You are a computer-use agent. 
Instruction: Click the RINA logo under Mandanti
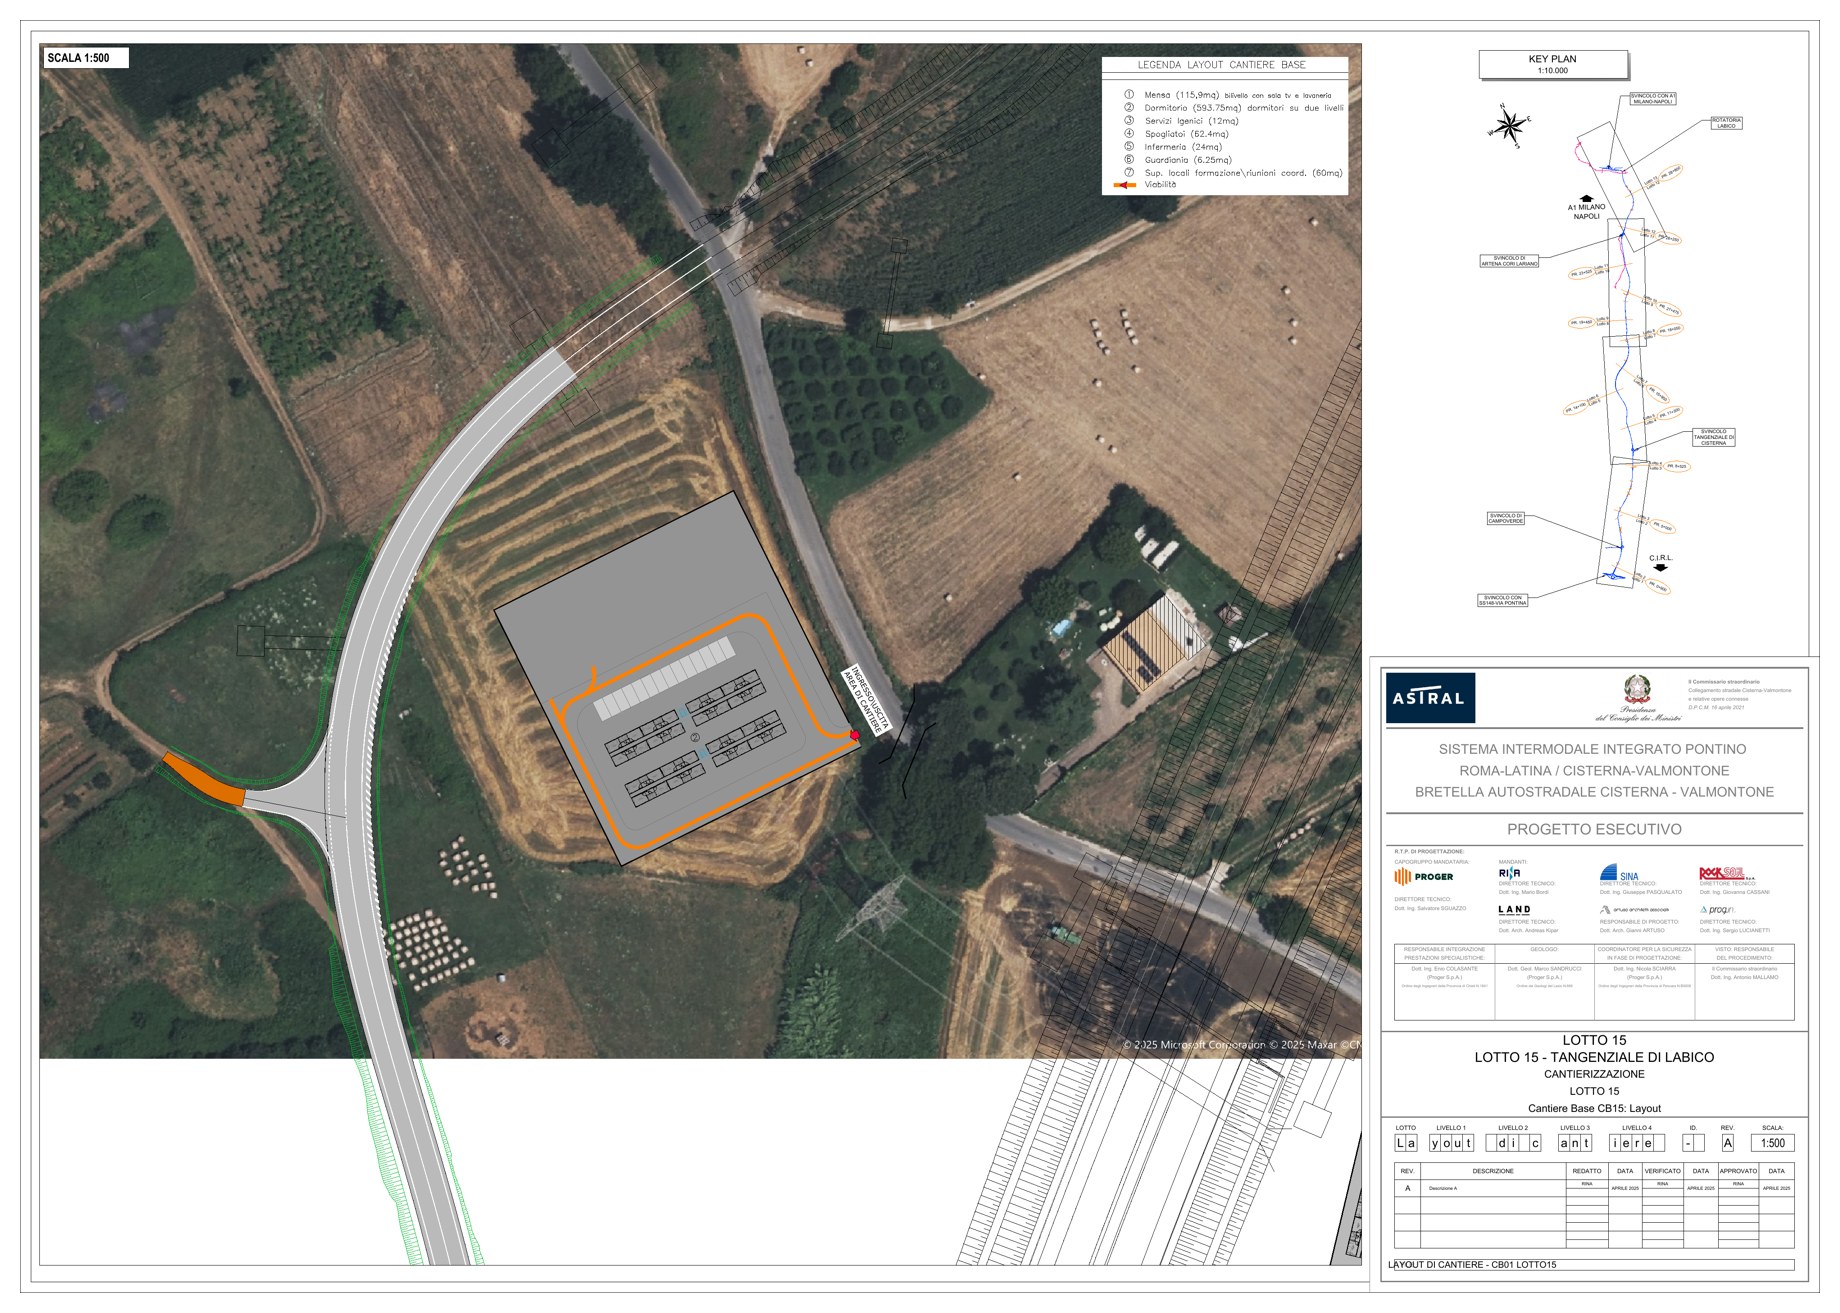pos(1509,873)
